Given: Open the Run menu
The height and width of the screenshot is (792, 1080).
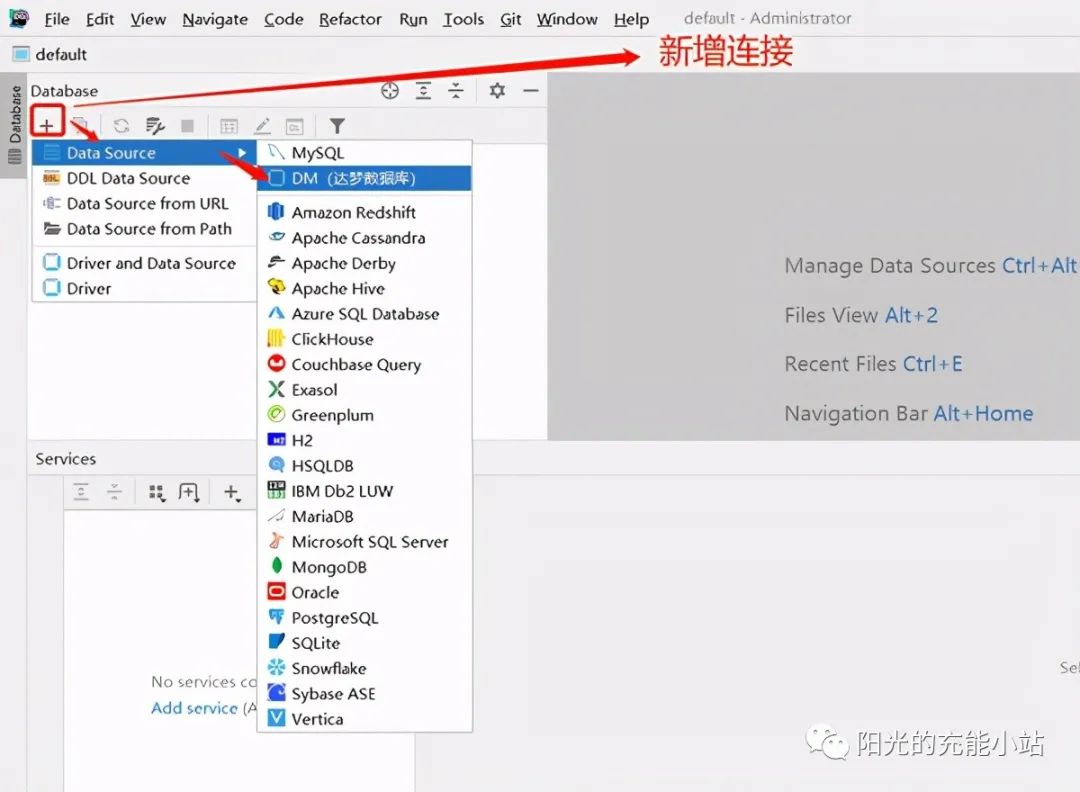Looking at the screenshot, I should point(413,19).
